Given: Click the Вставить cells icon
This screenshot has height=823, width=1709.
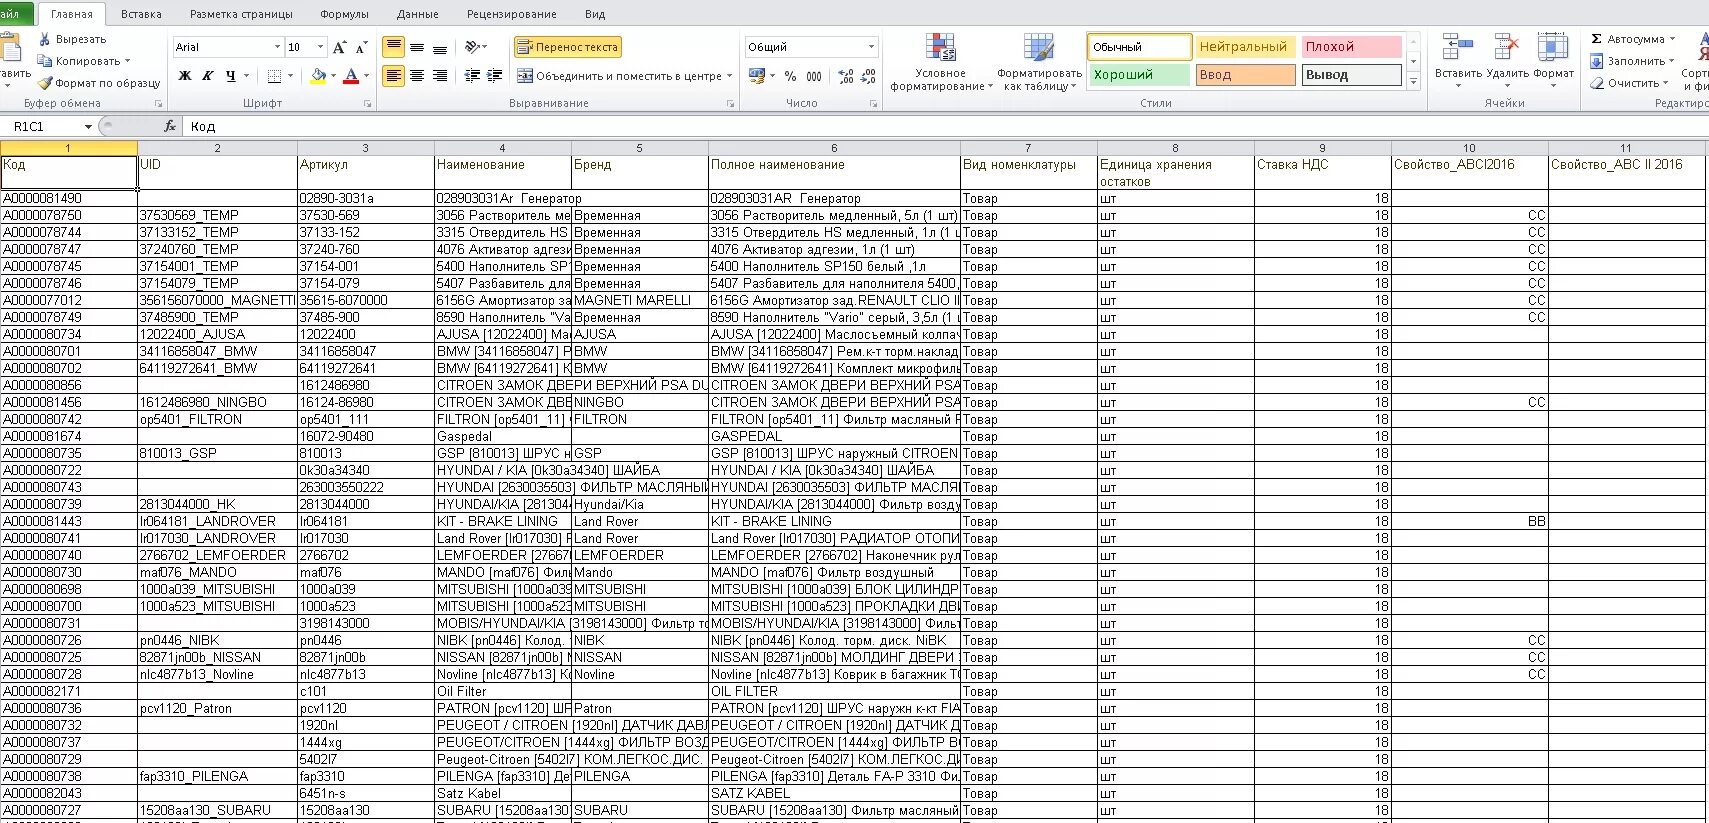Looking at the screenshot, I should click(1457, 47).
